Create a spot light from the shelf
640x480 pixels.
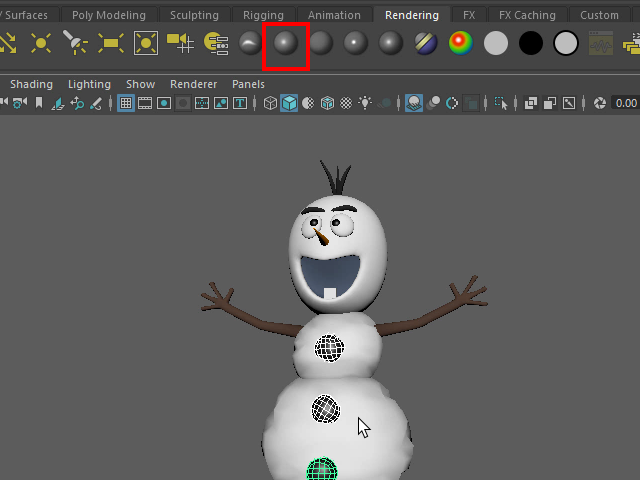click(x=76, y=43)
